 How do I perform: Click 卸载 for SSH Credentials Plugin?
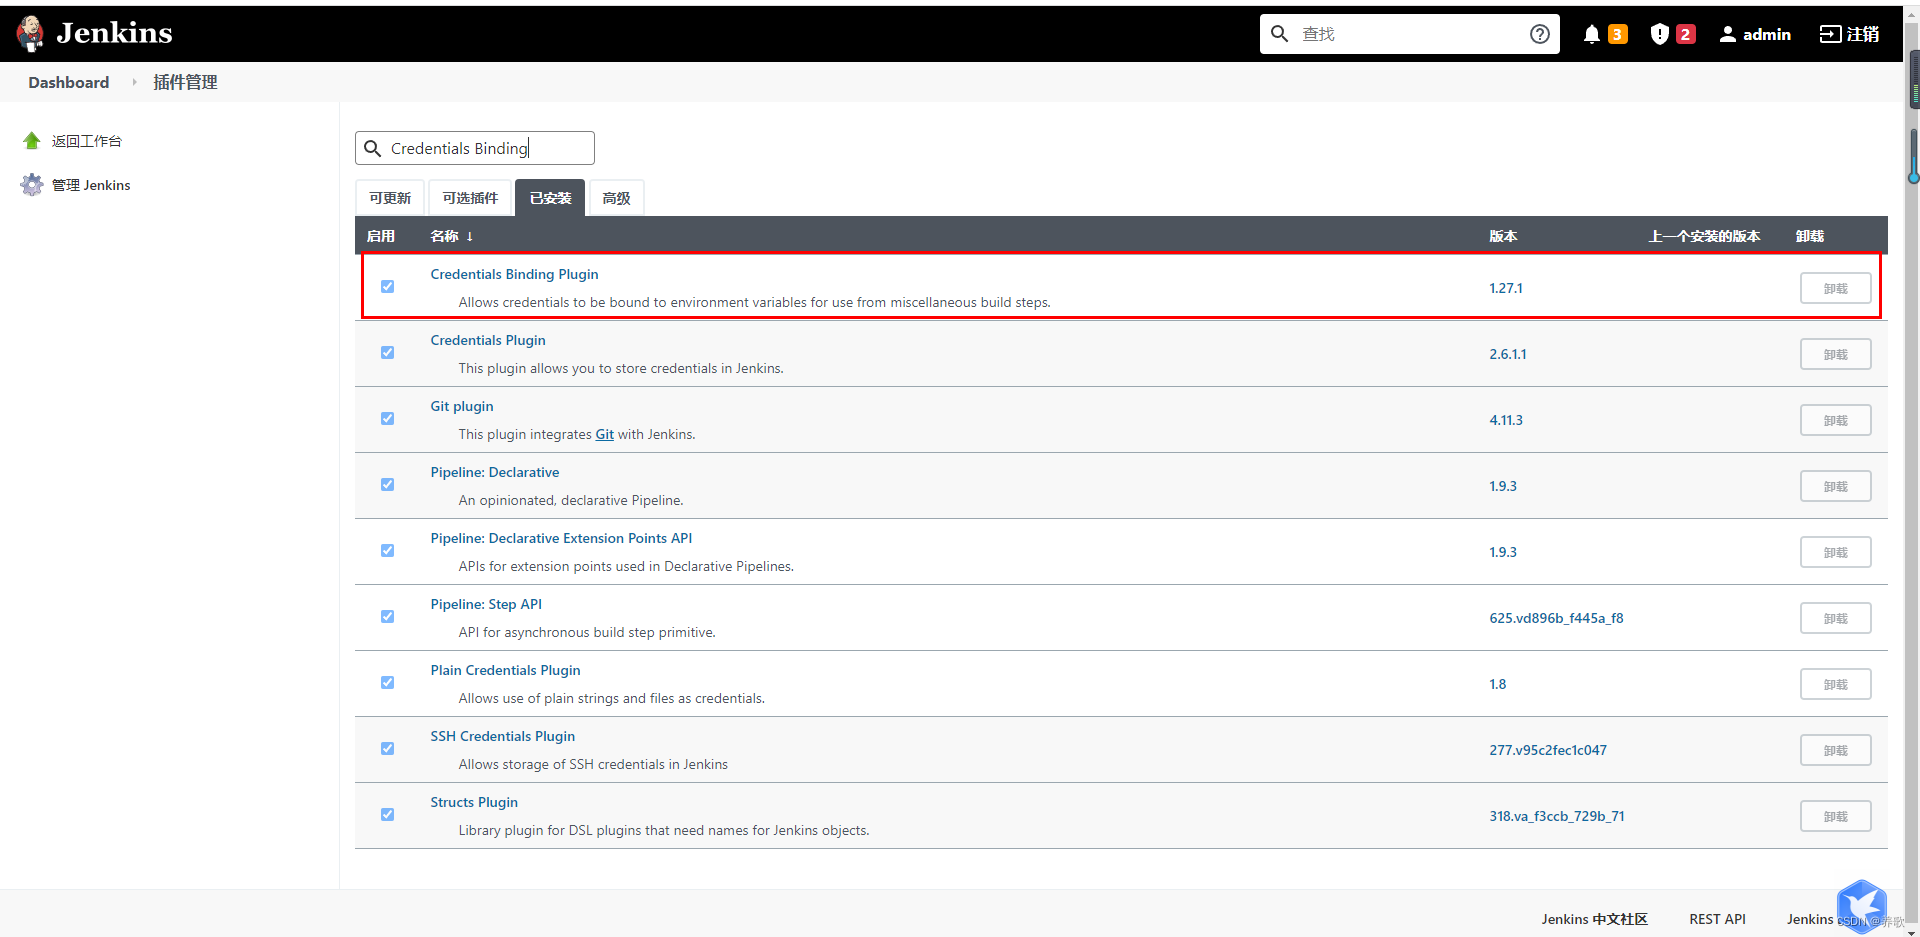click(1835, 750)
